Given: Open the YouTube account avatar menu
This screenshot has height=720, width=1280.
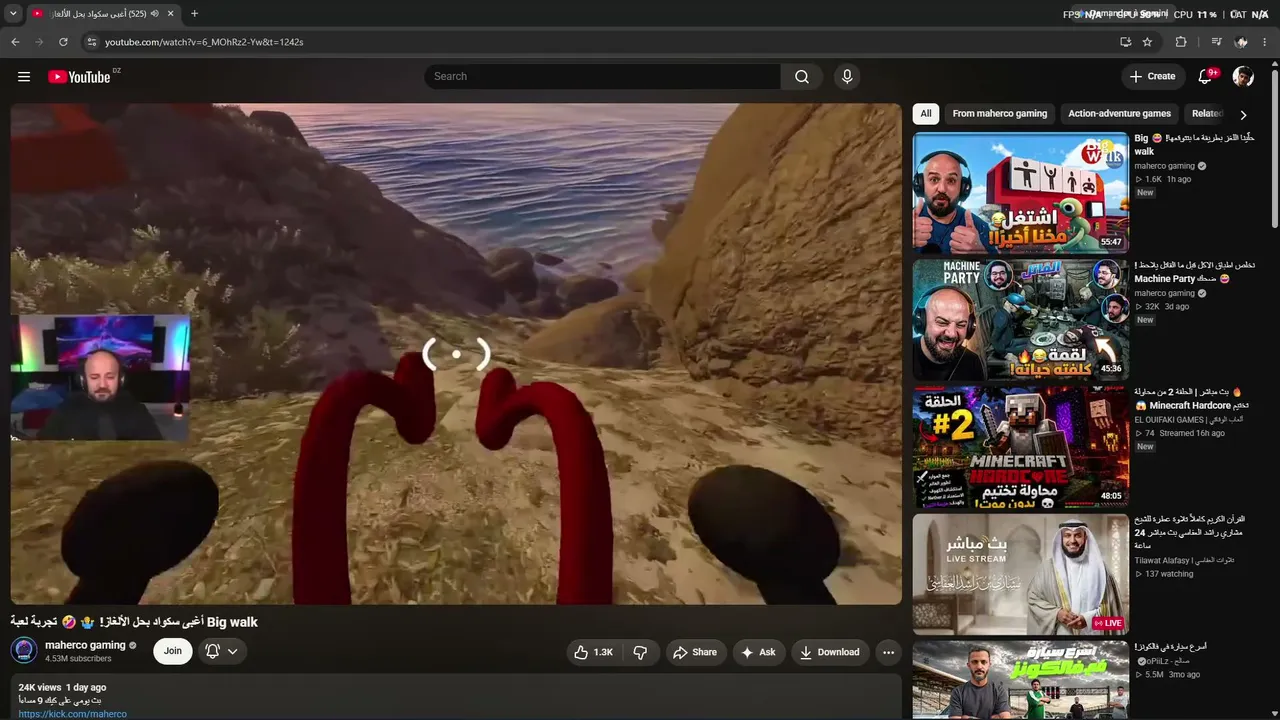Looking at the screenshot, I should point(1243,77).
